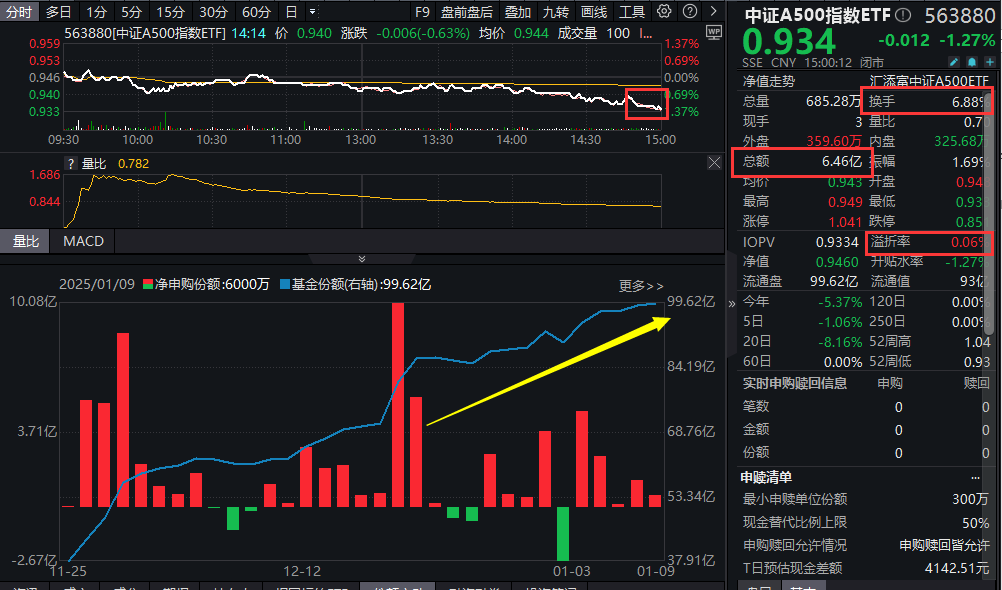Click the bell alert icon near price
Screen dimensions: 1002x590
coord(971,62)
